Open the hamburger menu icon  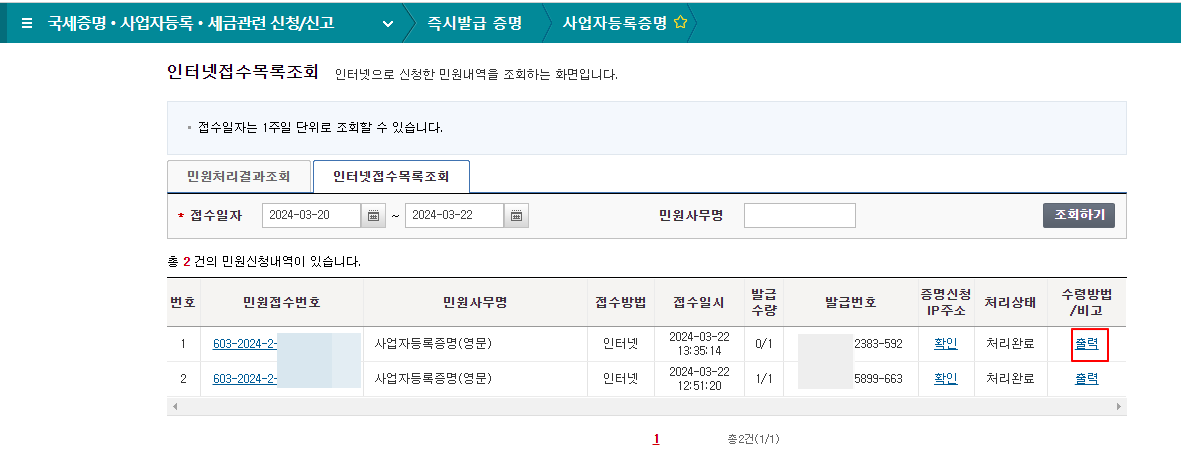[x=27, y=23]
